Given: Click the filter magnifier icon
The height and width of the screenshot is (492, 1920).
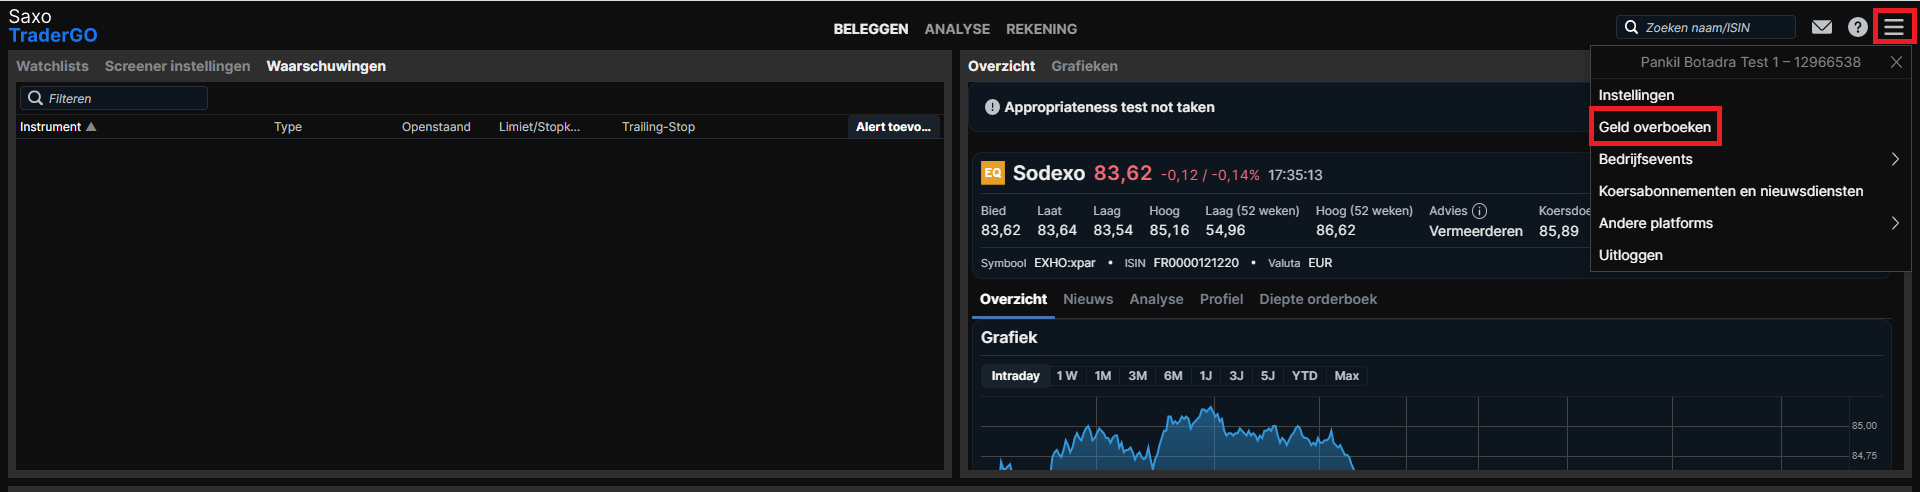Looking at the screenshot, I should [35, 98].
